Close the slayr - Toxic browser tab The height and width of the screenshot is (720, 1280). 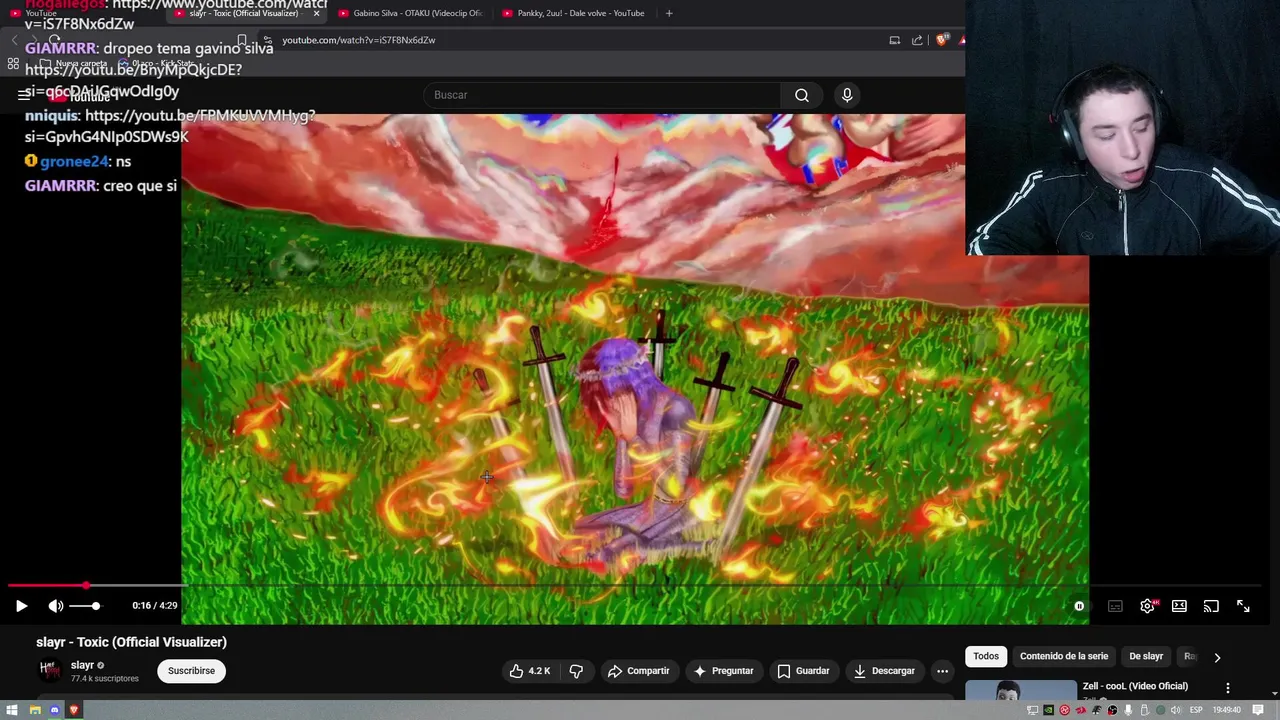pos(316,13)
